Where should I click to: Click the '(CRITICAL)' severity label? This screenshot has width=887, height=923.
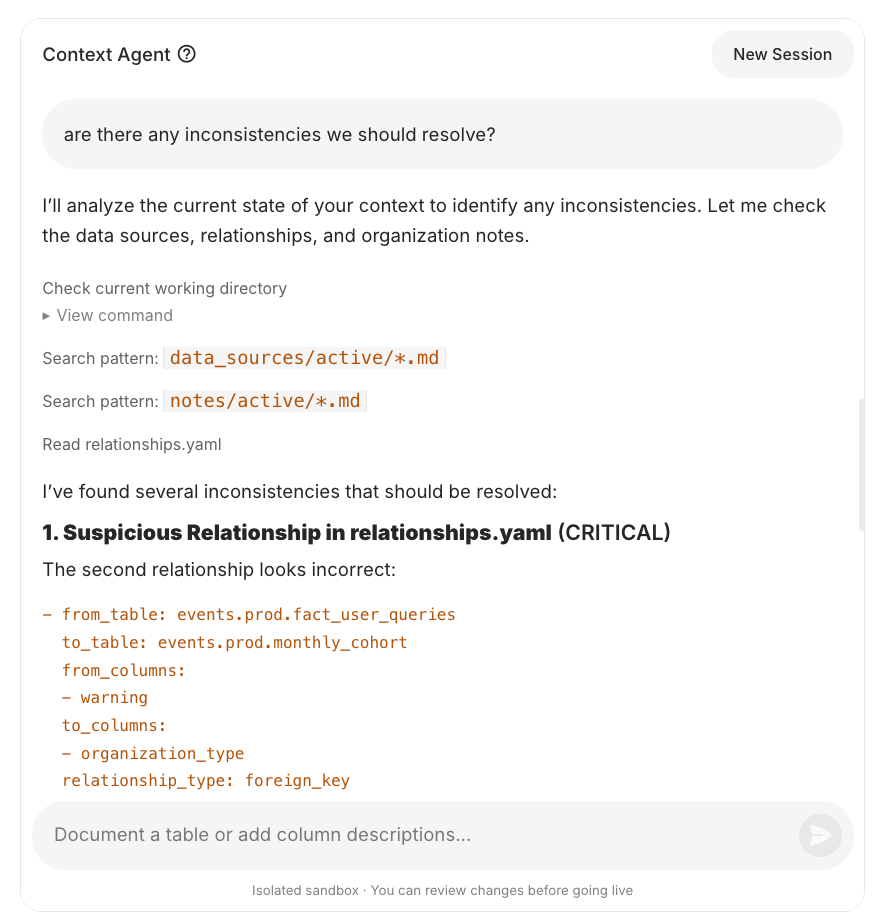[x=614, y=533]
